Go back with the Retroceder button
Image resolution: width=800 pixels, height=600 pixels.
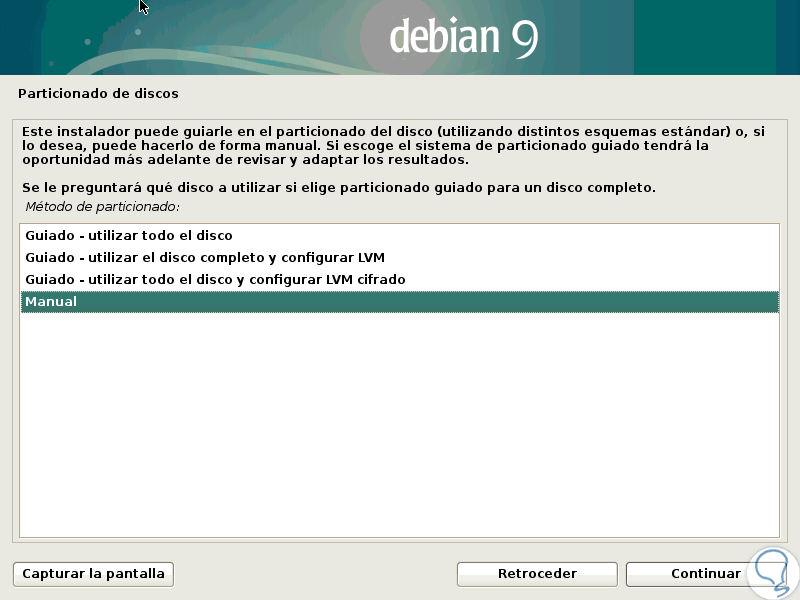[537, 574]
